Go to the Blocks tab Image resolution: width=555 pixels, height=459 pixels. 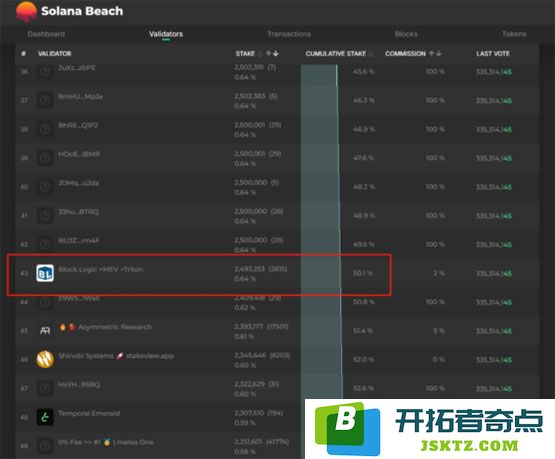coord(406,34)
